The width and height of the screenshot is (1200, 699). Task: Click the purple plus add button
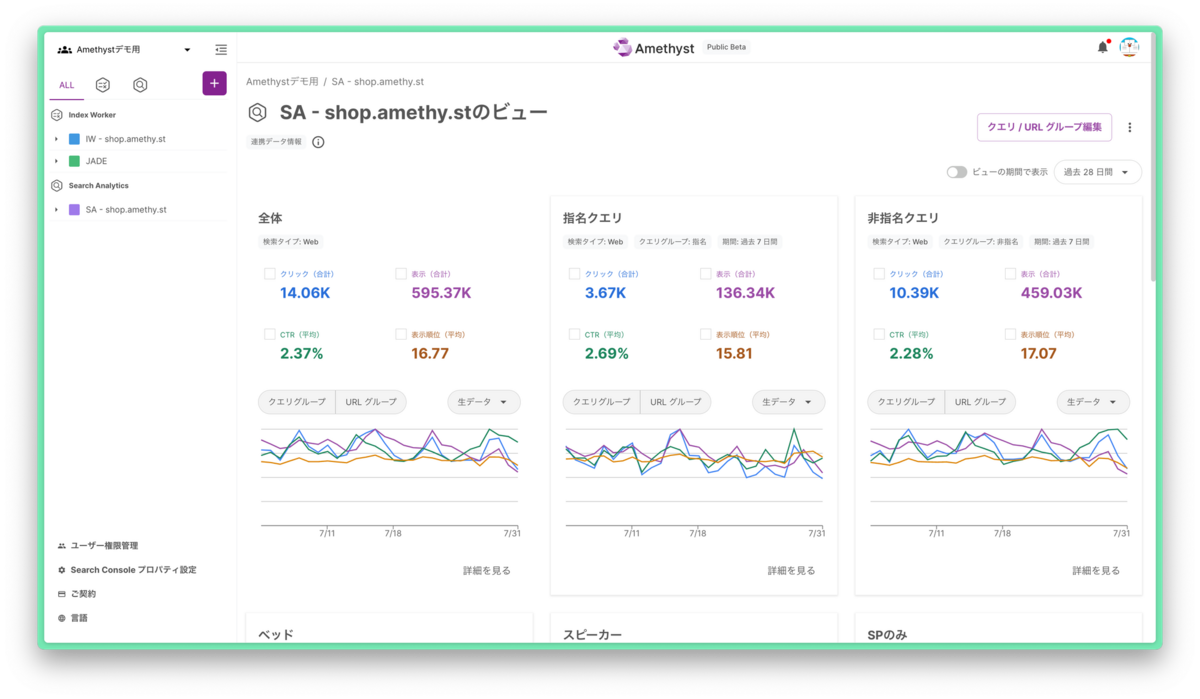[x=214, y=84]
